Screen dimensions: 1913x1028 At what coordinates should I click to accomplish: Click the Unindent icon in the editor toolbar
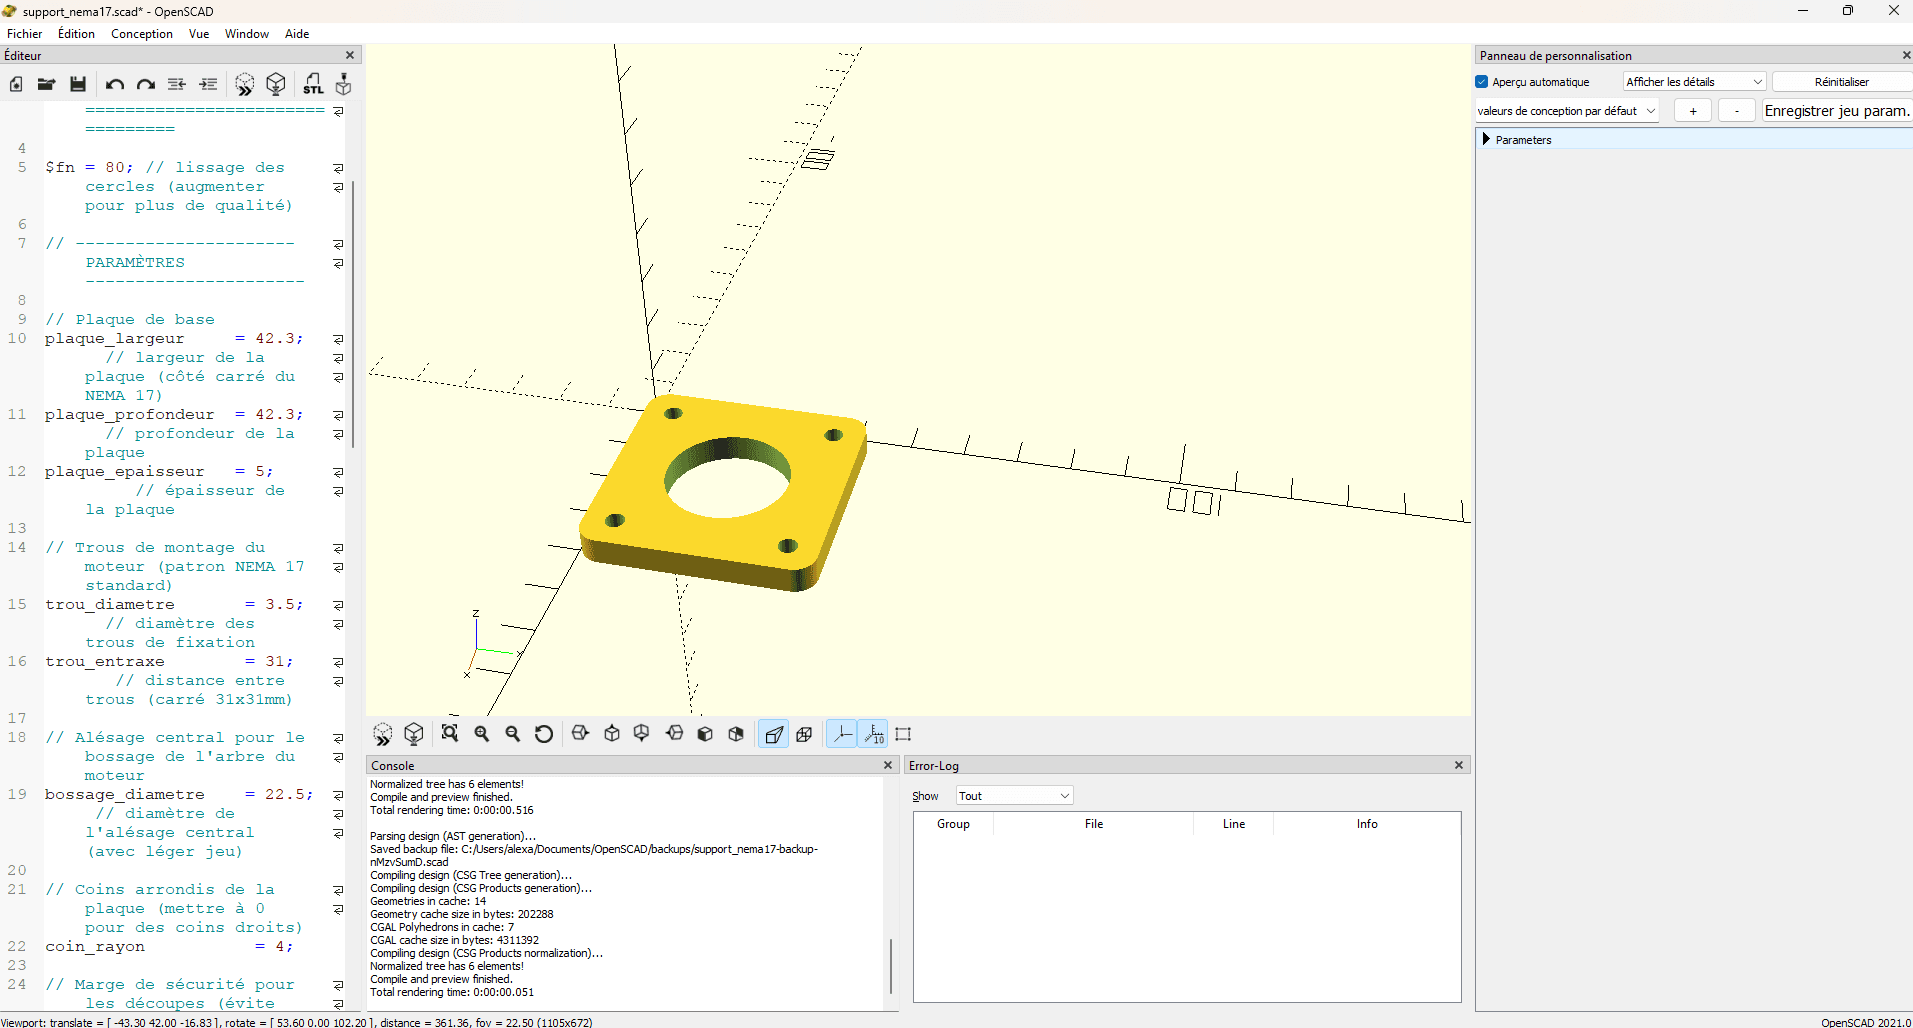tap(177, 85)
